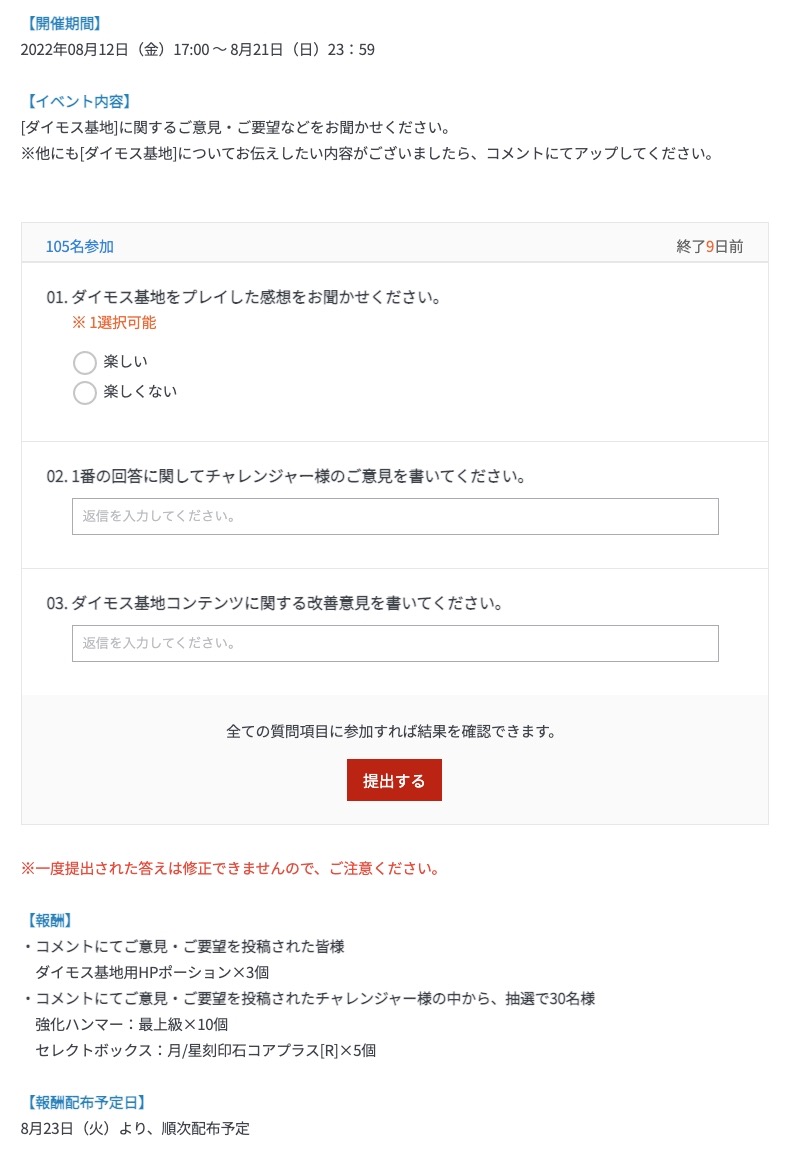Select the 楽しくない radio button

(x=85, y=393)
